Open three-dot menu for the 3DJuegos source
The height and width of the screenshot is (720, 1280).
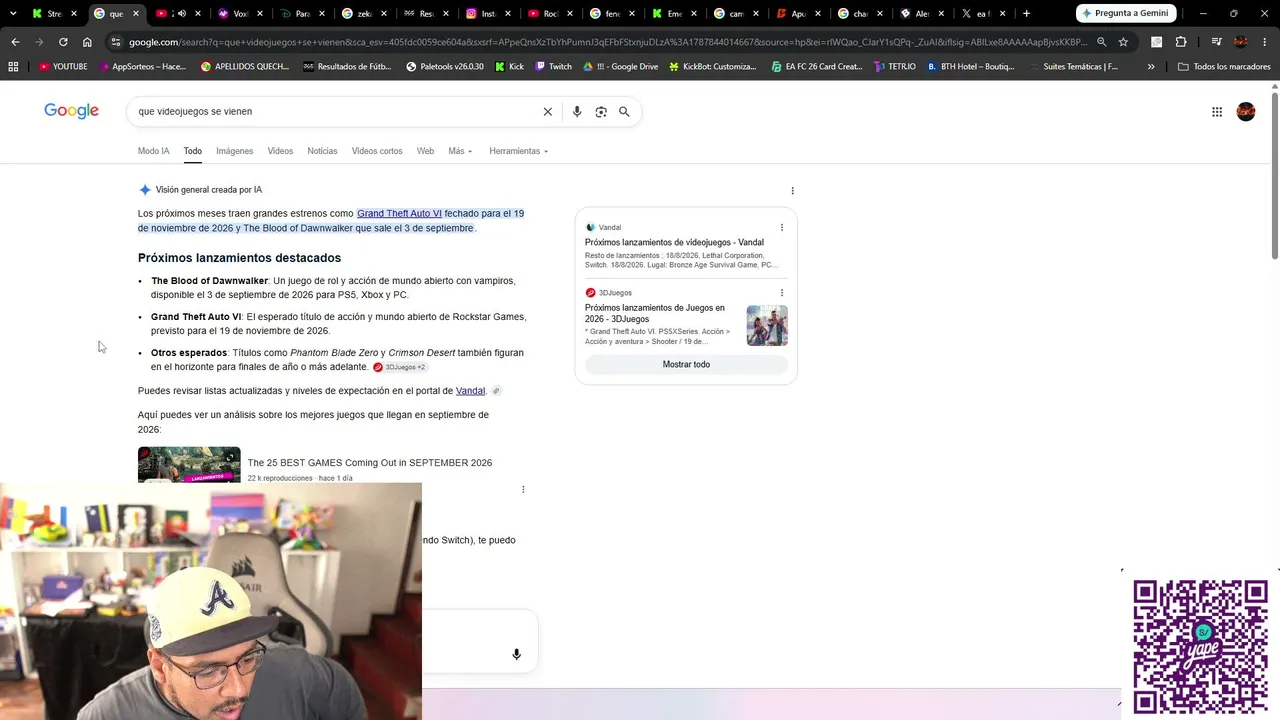tap(782, 293)
